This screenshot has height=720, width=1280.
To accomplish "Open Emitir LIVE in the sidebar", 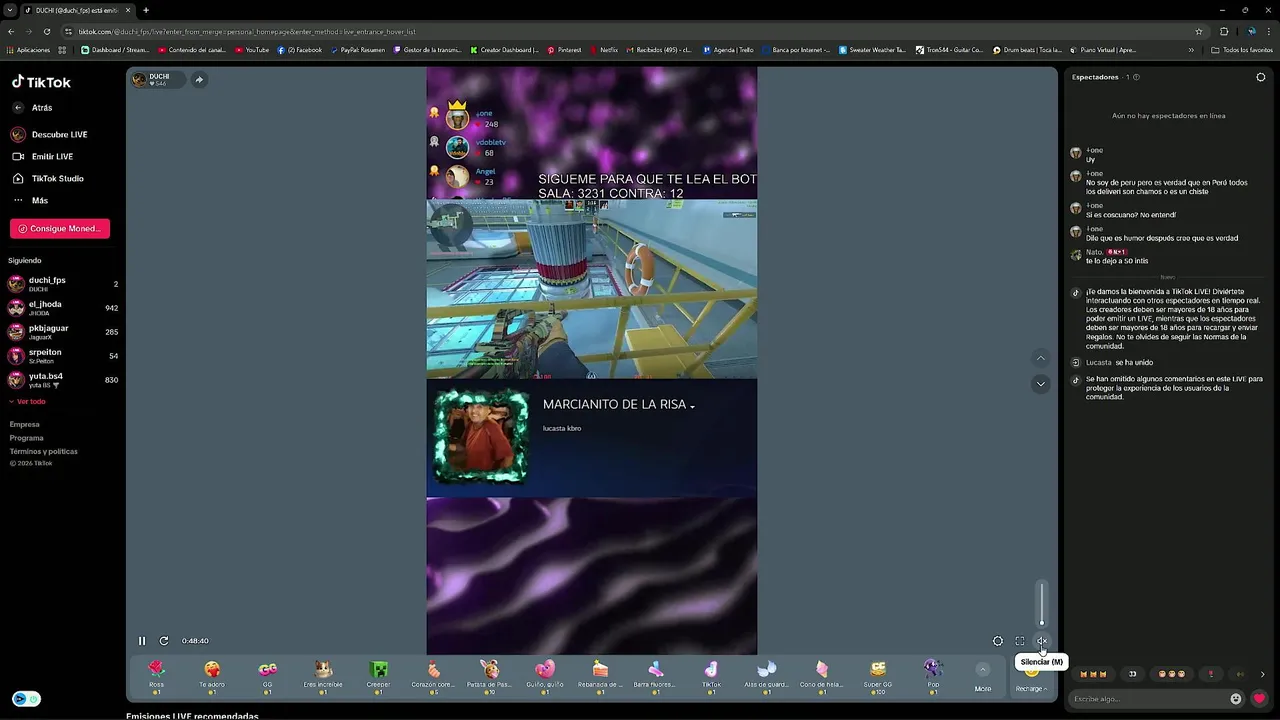I will pos(43,156).
